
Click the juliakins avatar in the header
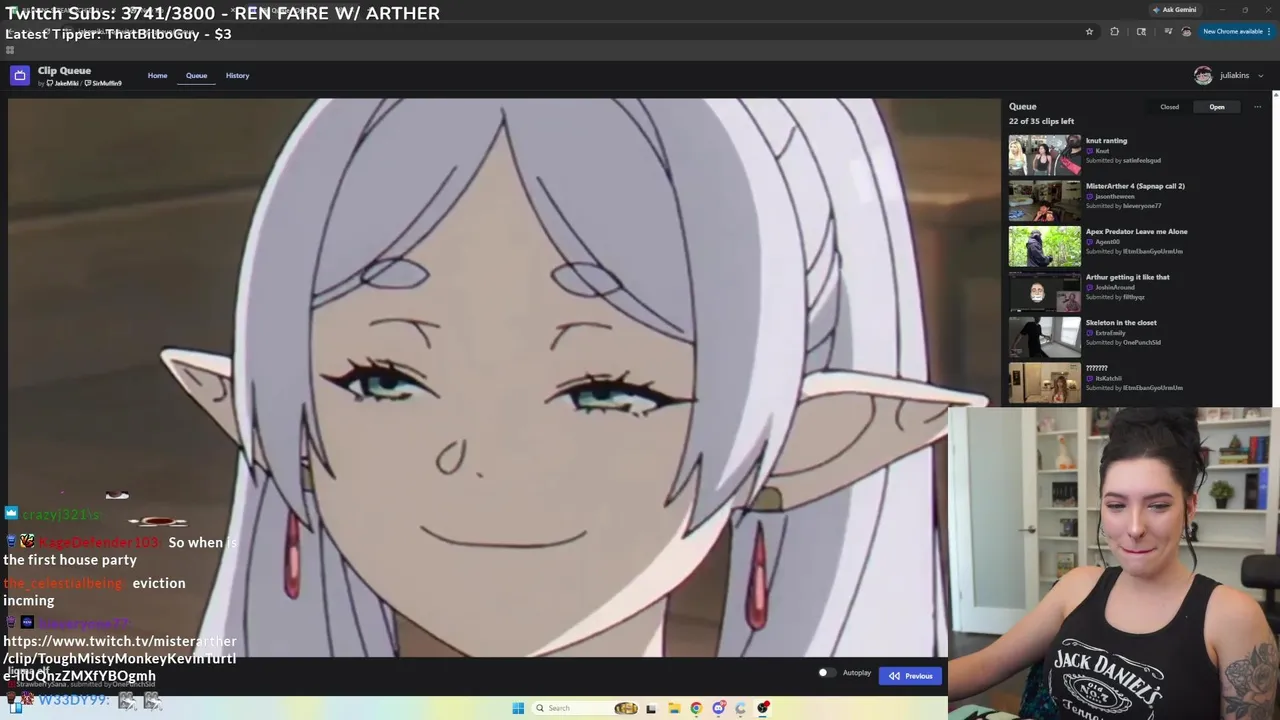(1203, 75)
